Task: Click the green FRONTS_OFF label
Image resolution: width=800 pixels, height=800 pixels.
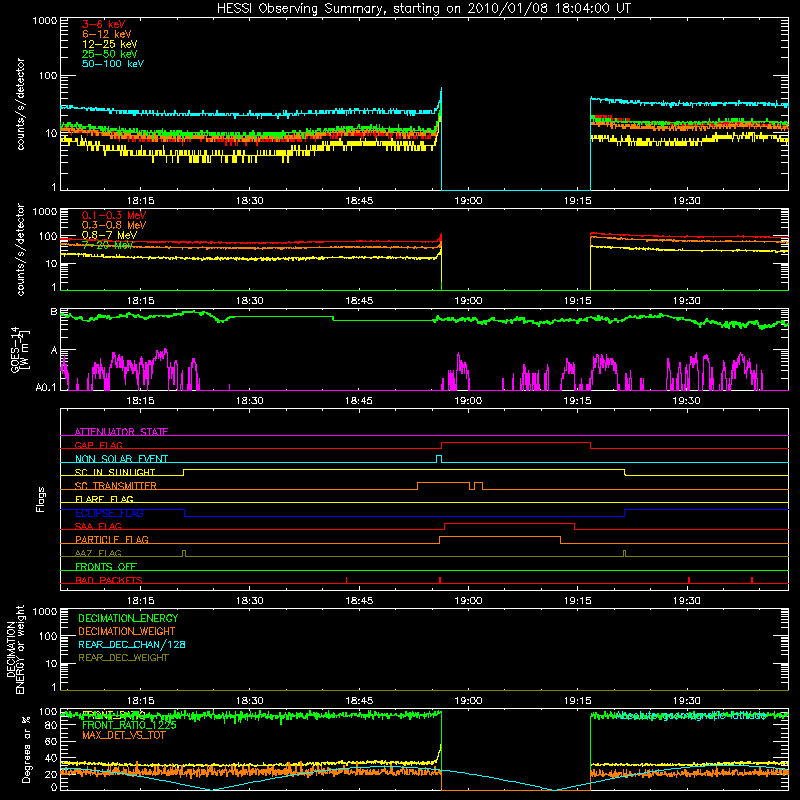Action: tap(106, 566)
